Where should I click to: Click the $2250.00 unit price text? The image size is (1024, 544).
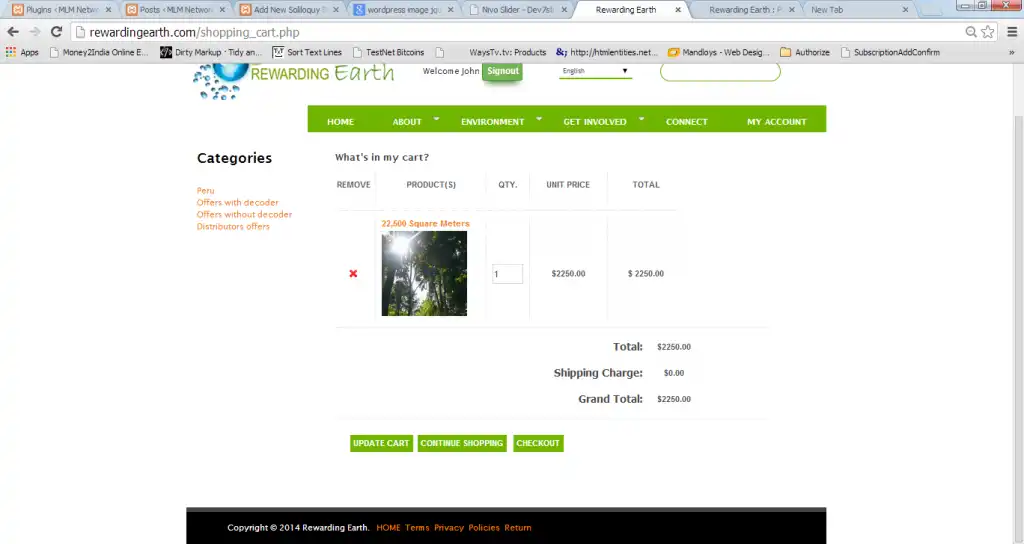568,274
